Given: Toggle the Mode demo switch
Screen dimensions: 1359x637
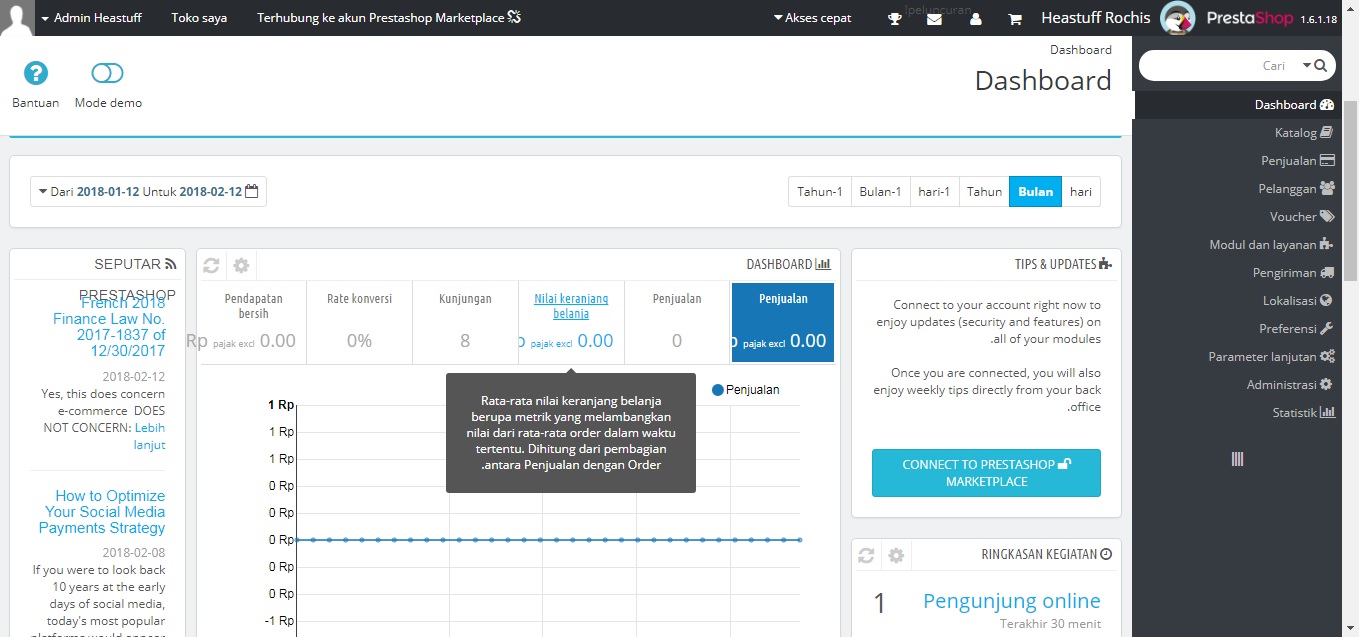Looking at the screenshot, I should point(107,73).
